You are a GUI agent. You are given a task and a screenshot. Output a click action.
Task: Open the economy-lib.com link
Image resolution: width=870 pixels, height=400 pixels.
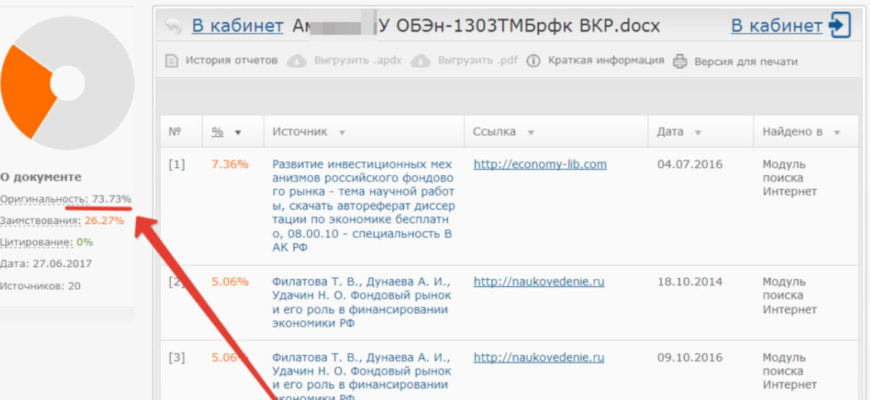[x=540, y=164]
